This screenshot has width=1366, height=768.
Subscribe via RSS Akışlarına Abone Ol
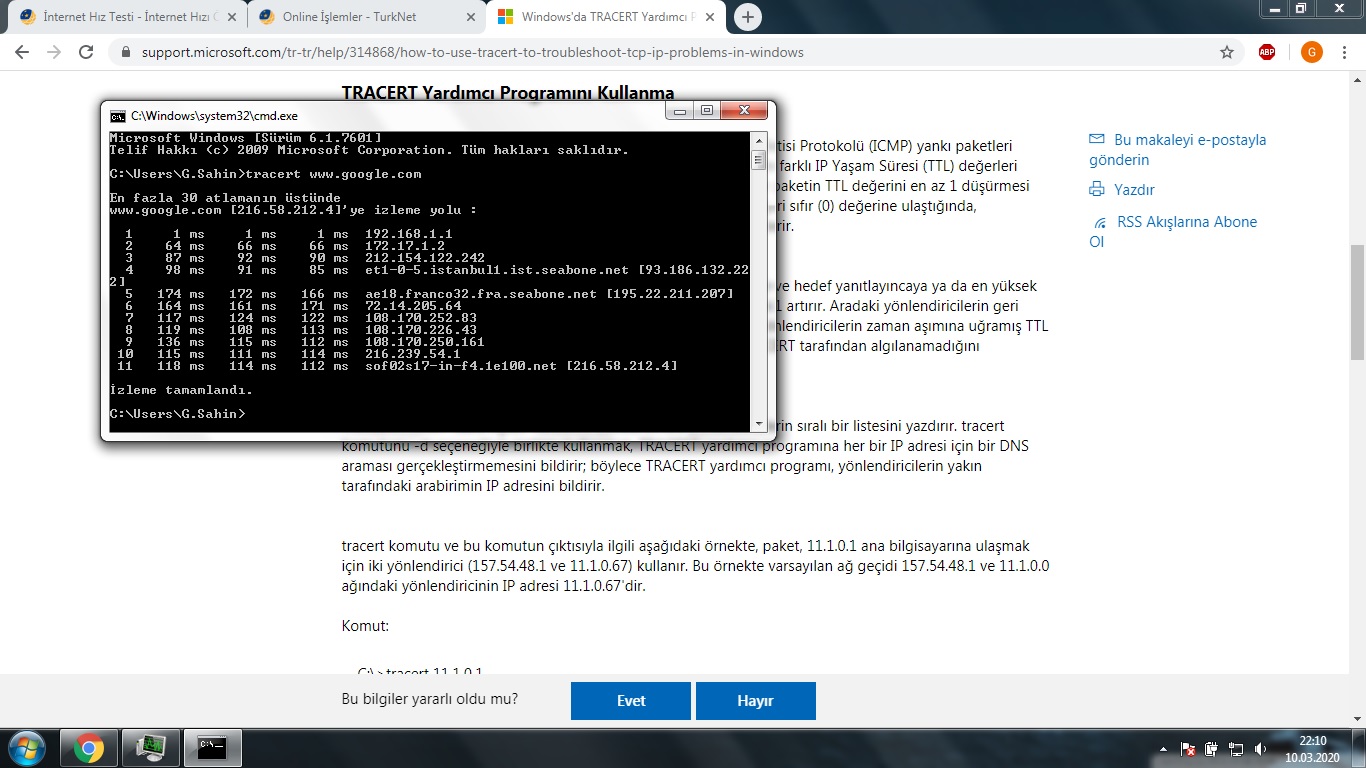(1173, 231)
